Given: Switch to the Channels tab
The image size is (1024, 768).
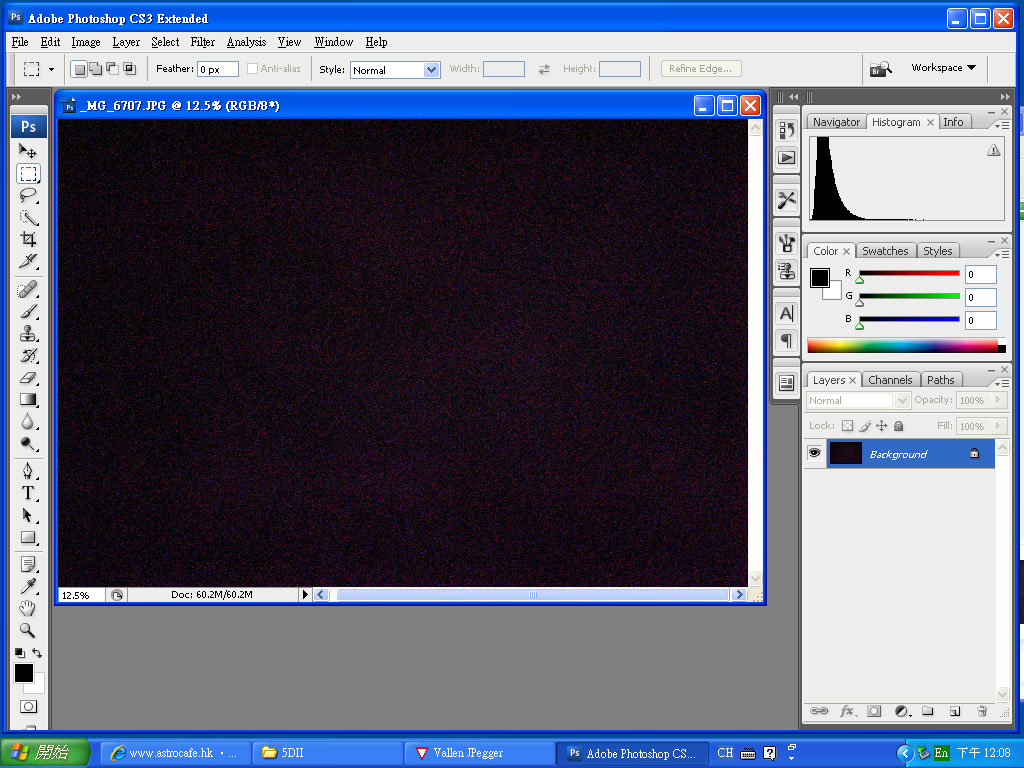Looking at the screenshot, I should click(890, 380).
